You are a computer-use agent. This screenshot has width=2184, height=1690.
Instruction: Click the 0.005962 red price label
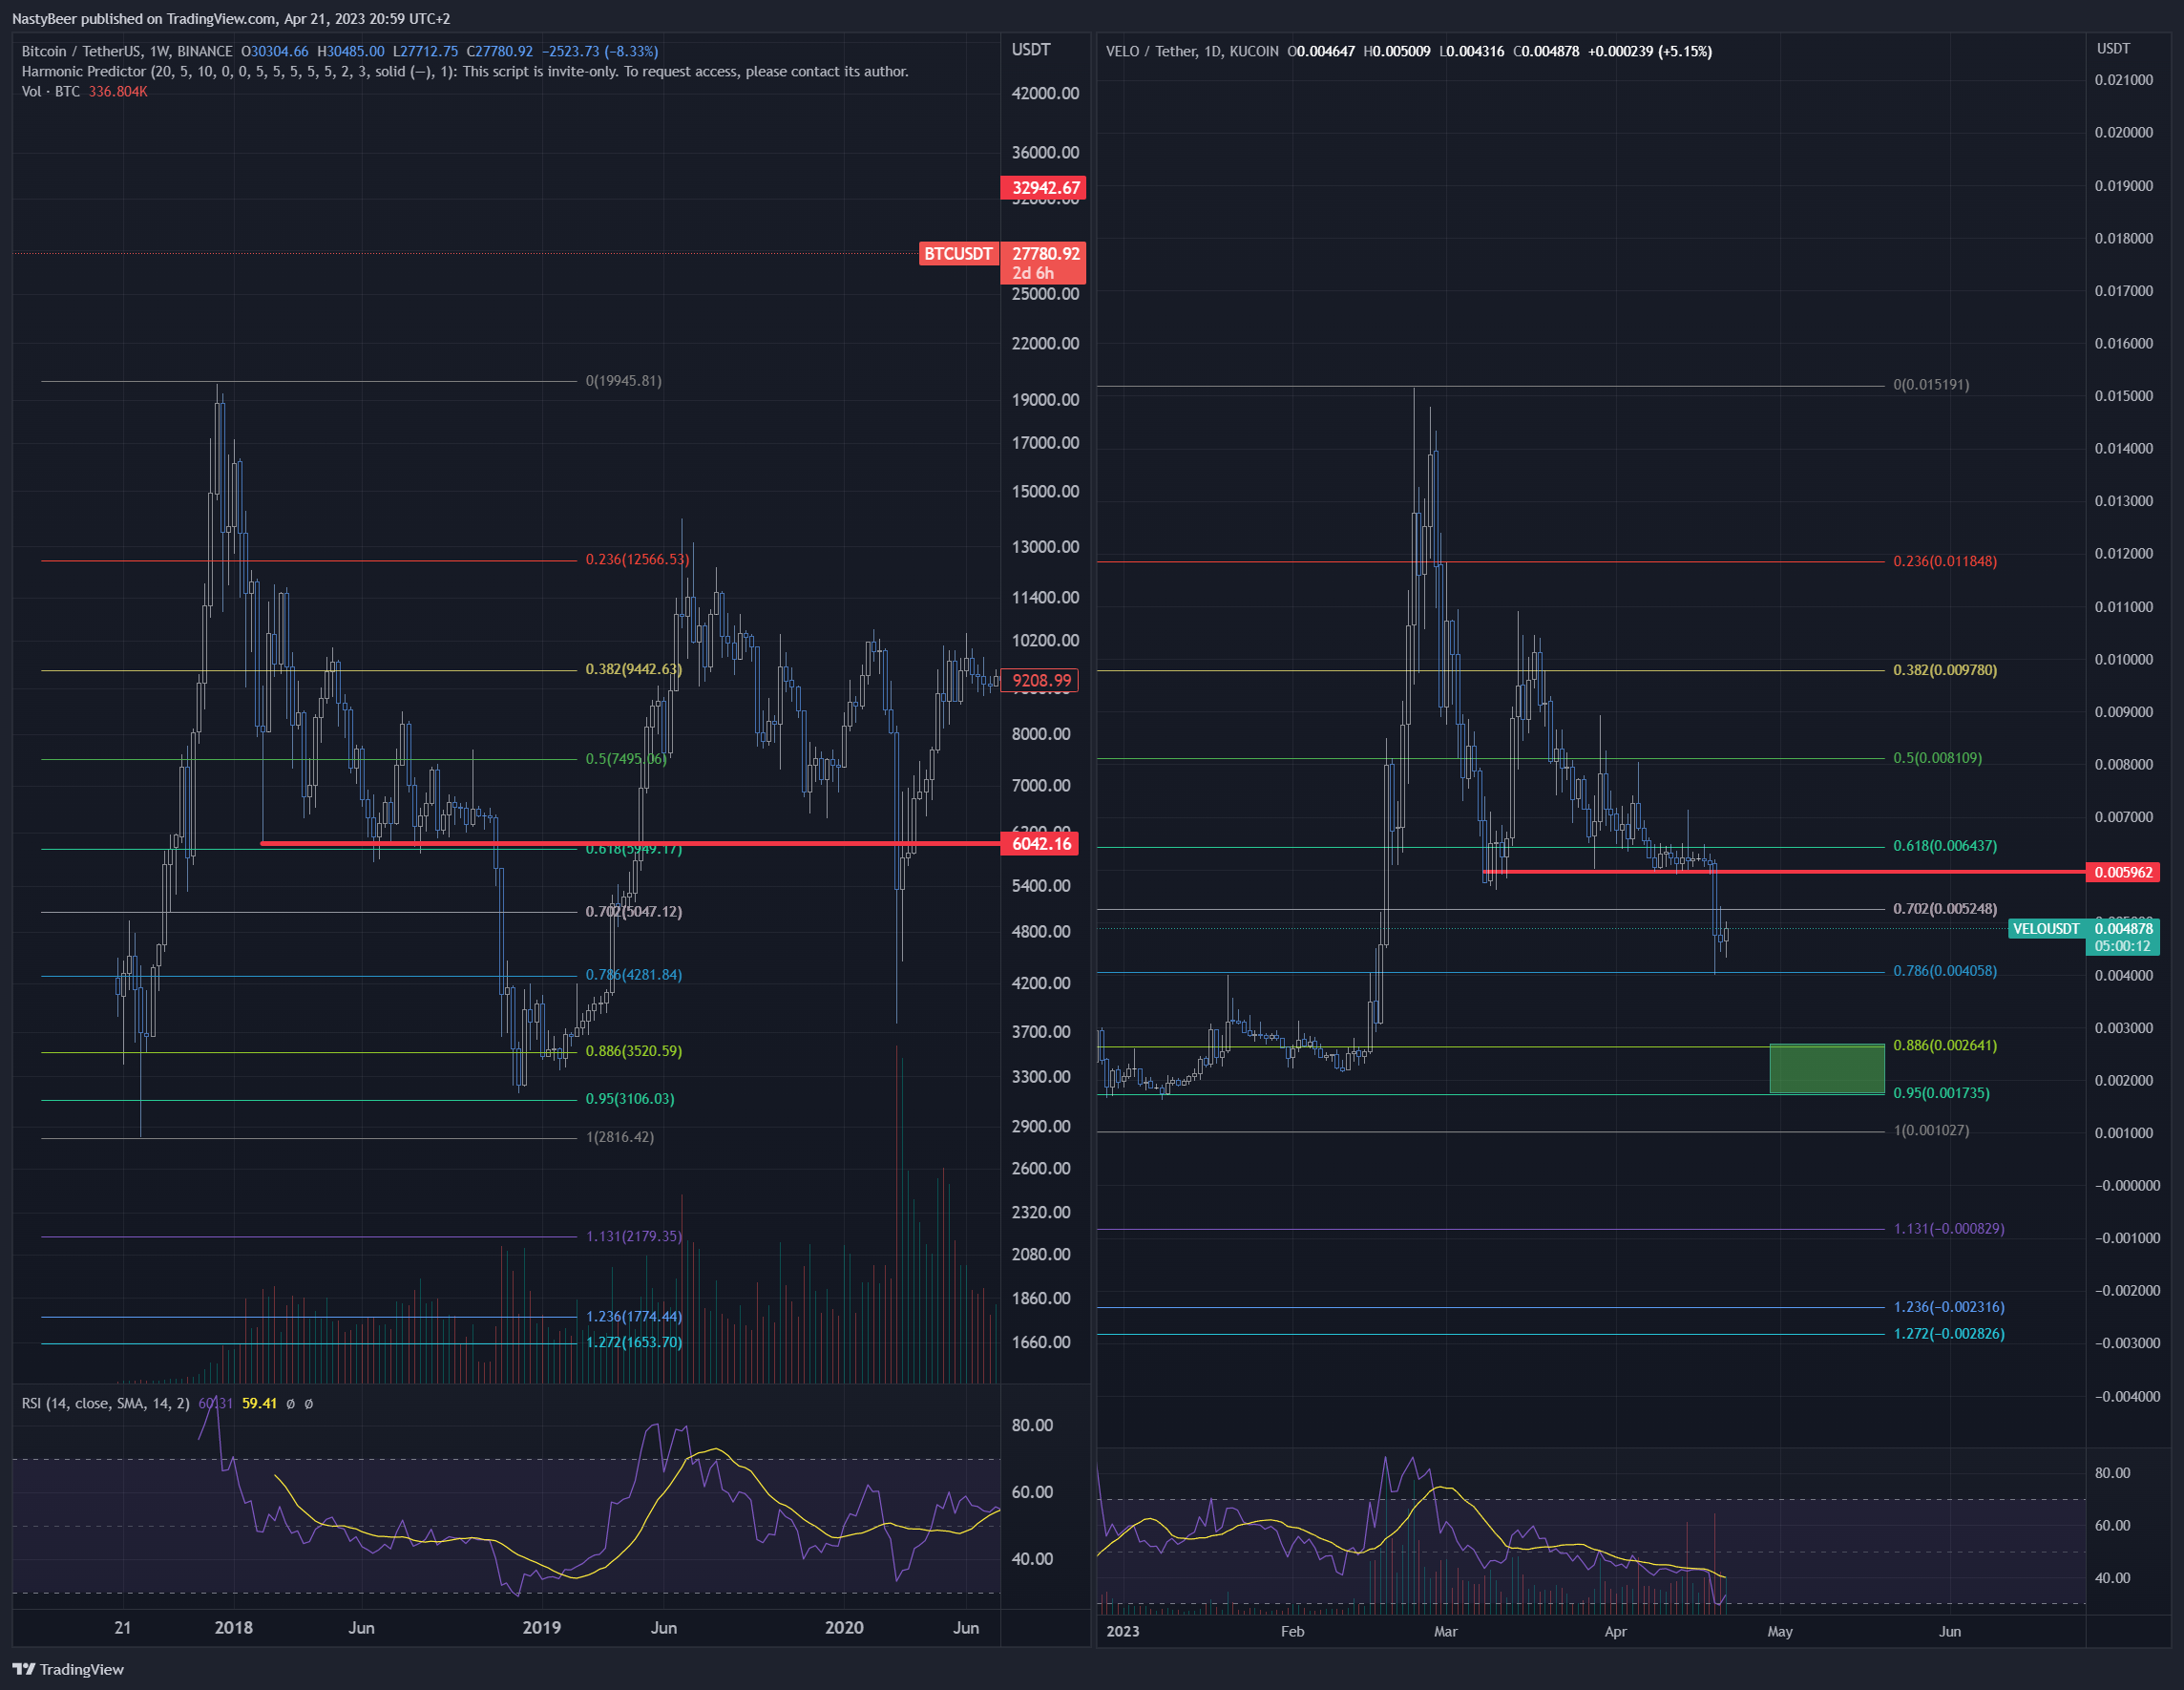pos(2123,872)
